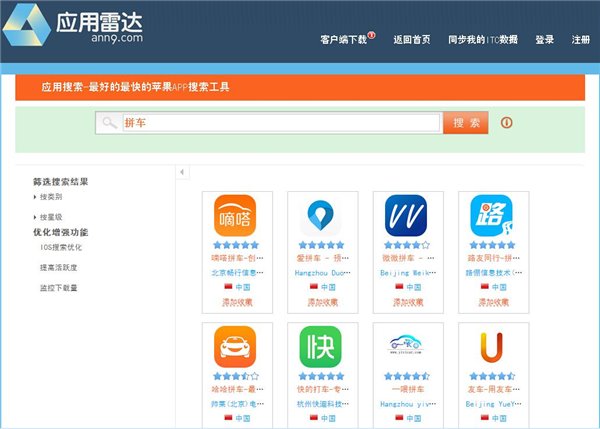Open the orange U app icon
600x429 pixels.
[491, 347]
